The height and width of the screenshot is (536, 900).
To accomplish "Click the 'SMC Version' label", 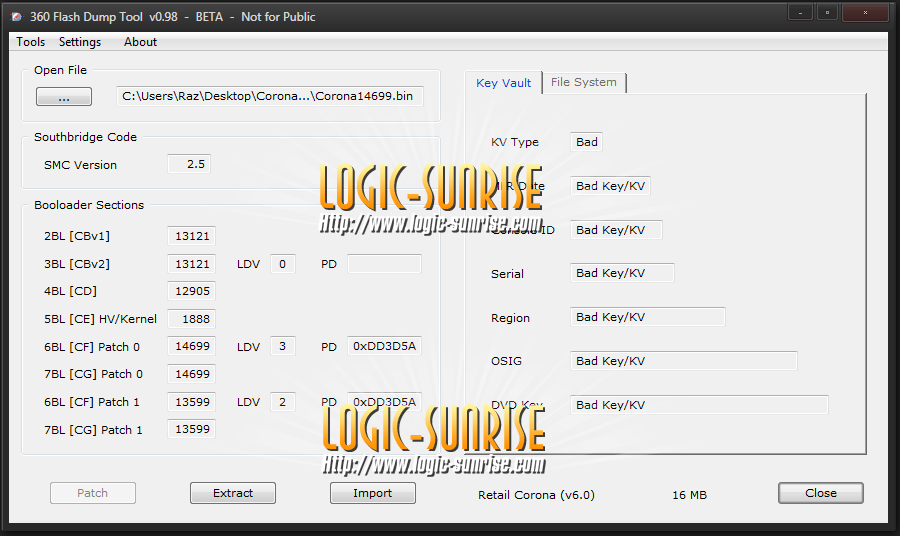I will pyautogui.click(x=80, y=165).
